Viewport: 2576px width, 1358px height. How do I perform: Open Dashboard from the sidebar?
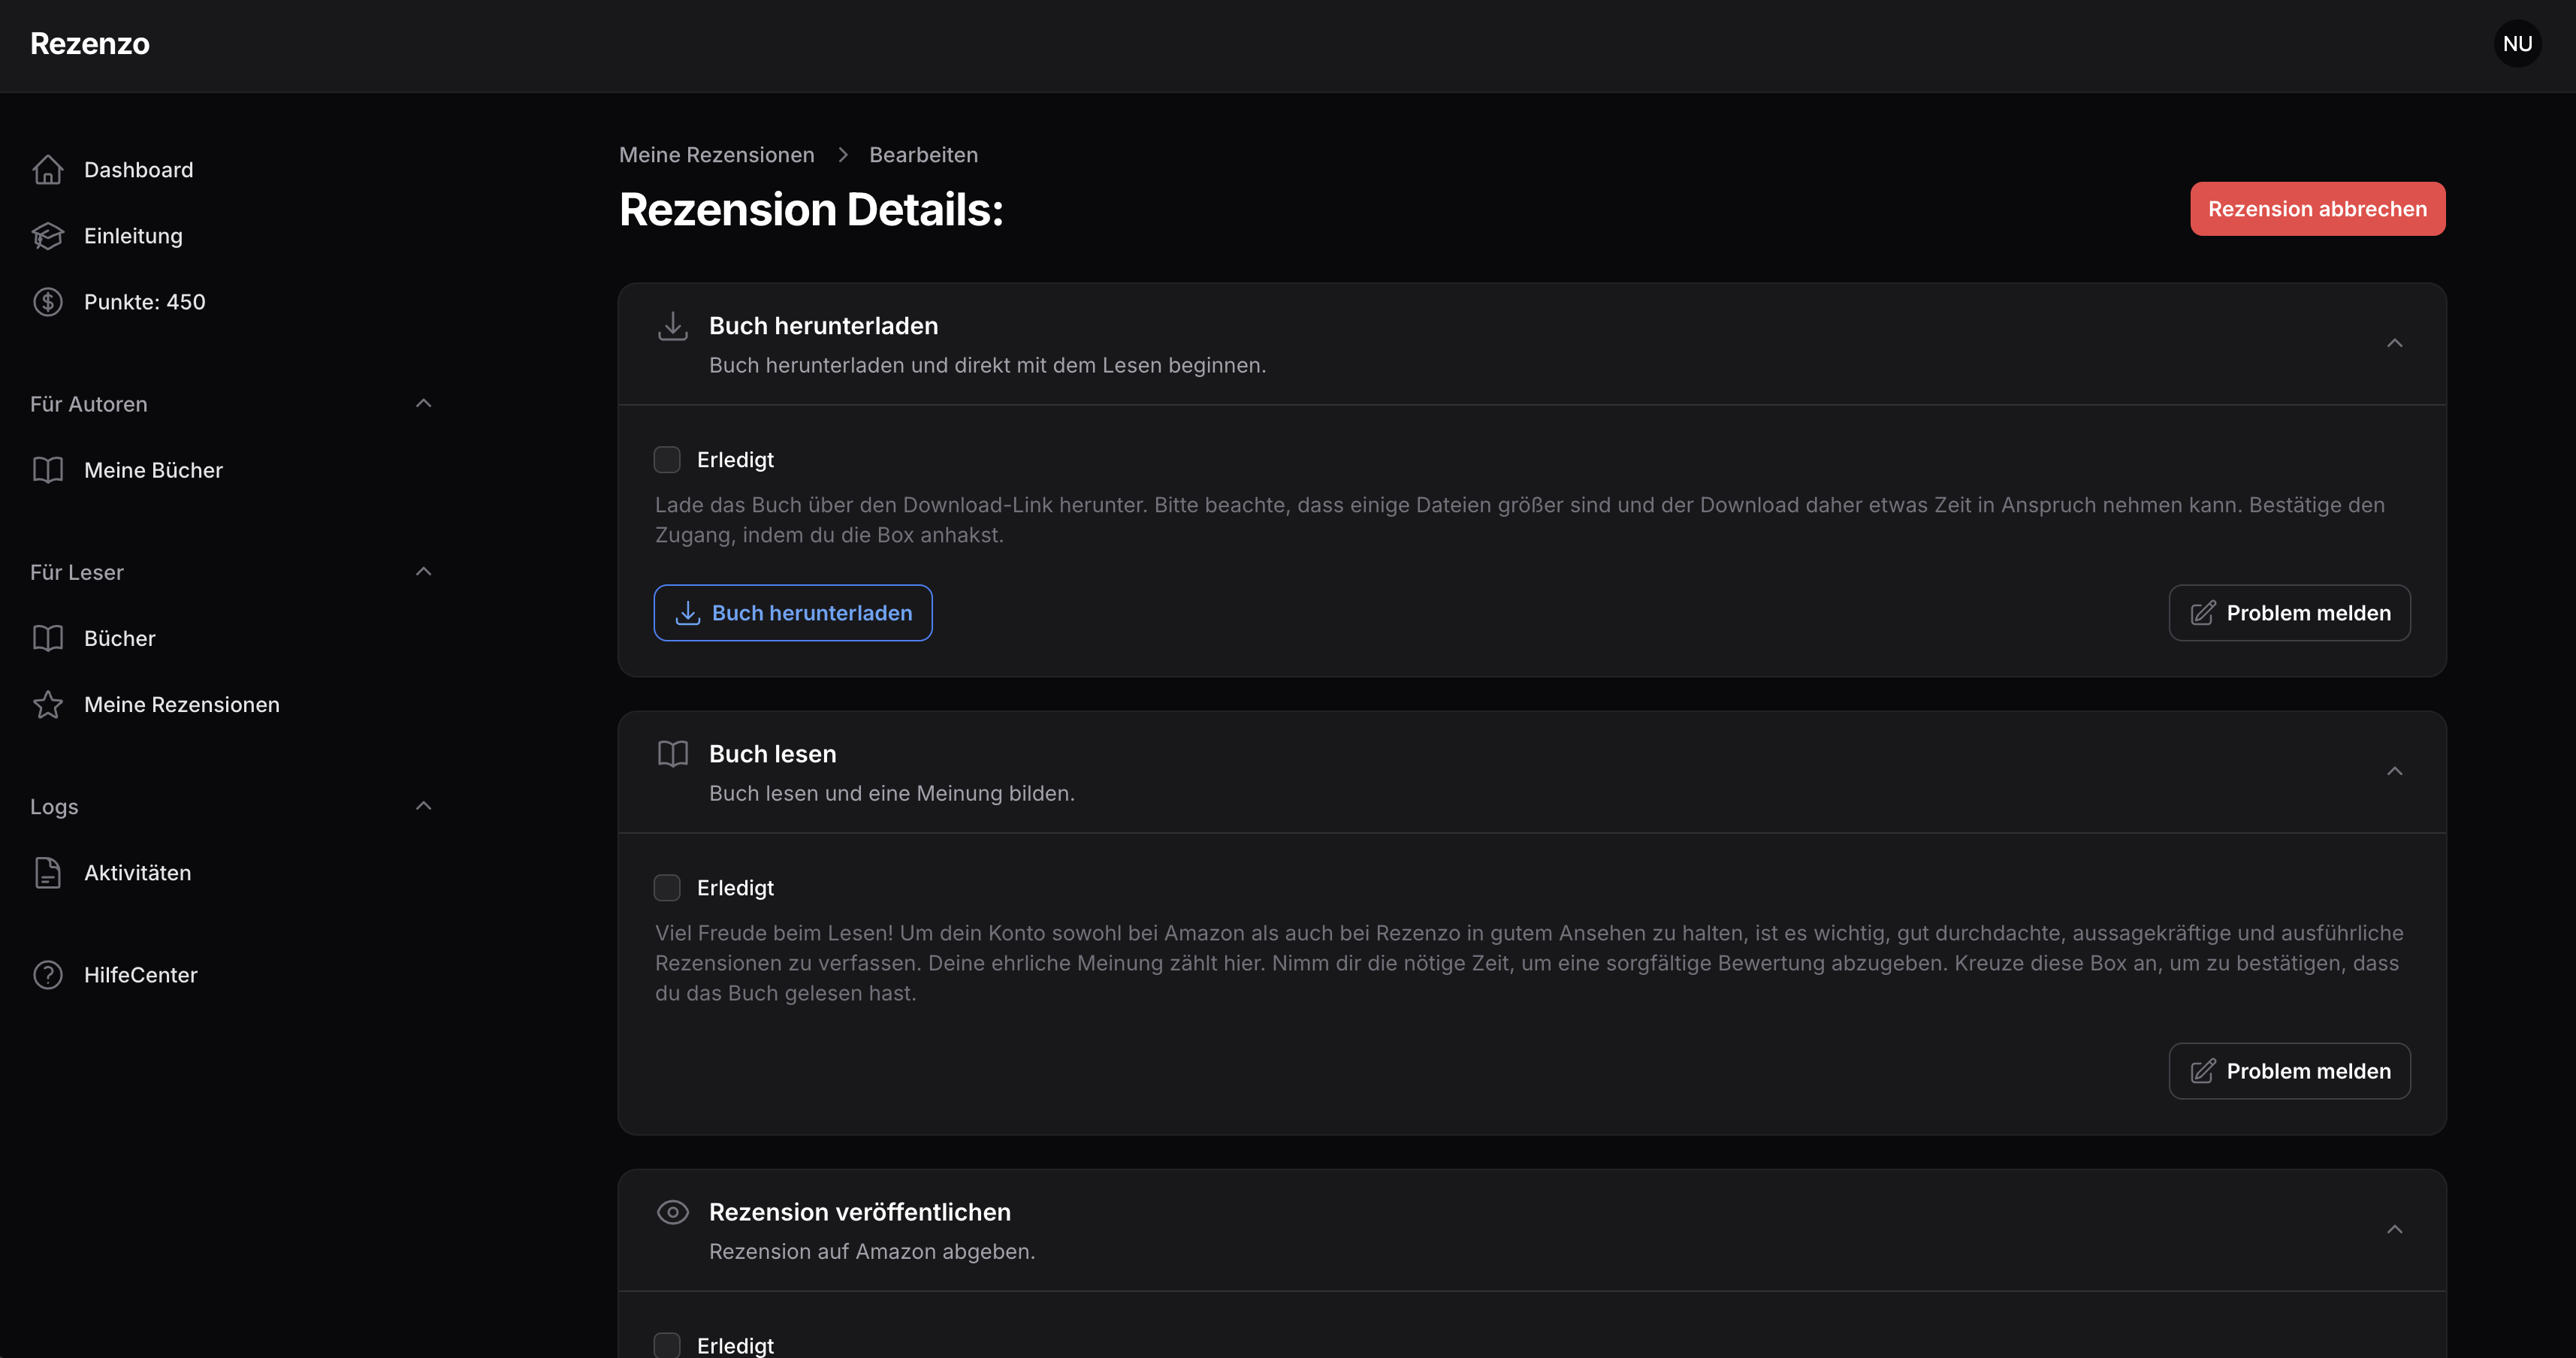tap(139, 170)
